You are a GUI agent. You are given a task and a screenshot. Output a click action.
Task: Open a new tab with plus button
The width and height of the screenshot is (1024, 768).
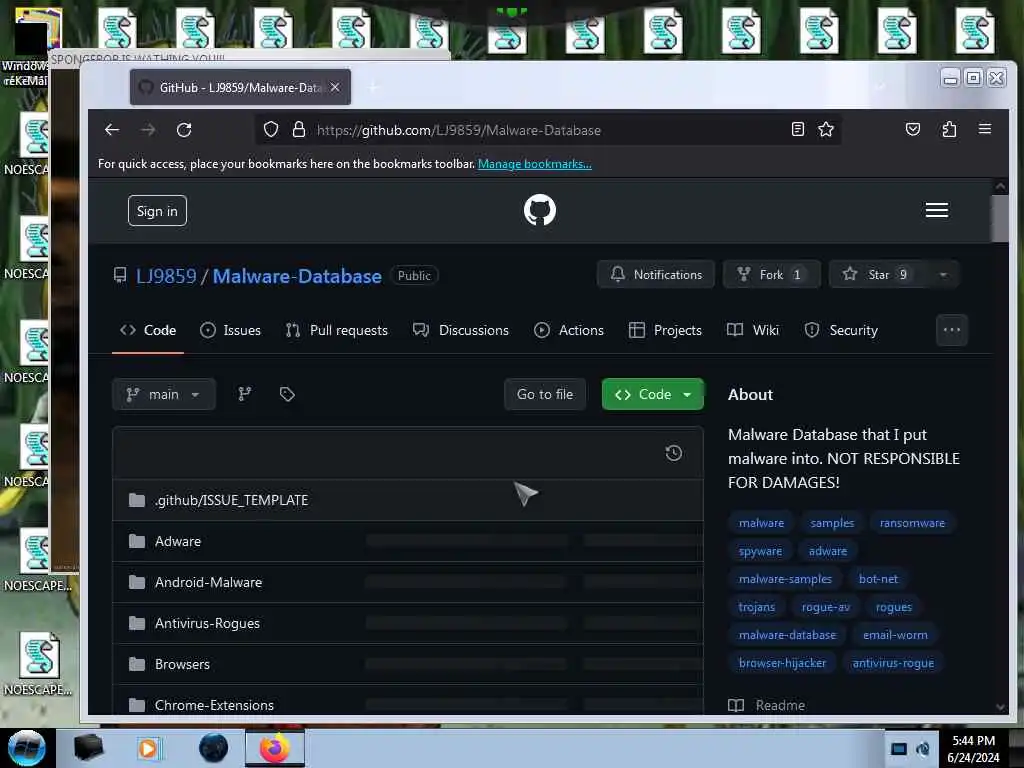click(x=374, y=87)
